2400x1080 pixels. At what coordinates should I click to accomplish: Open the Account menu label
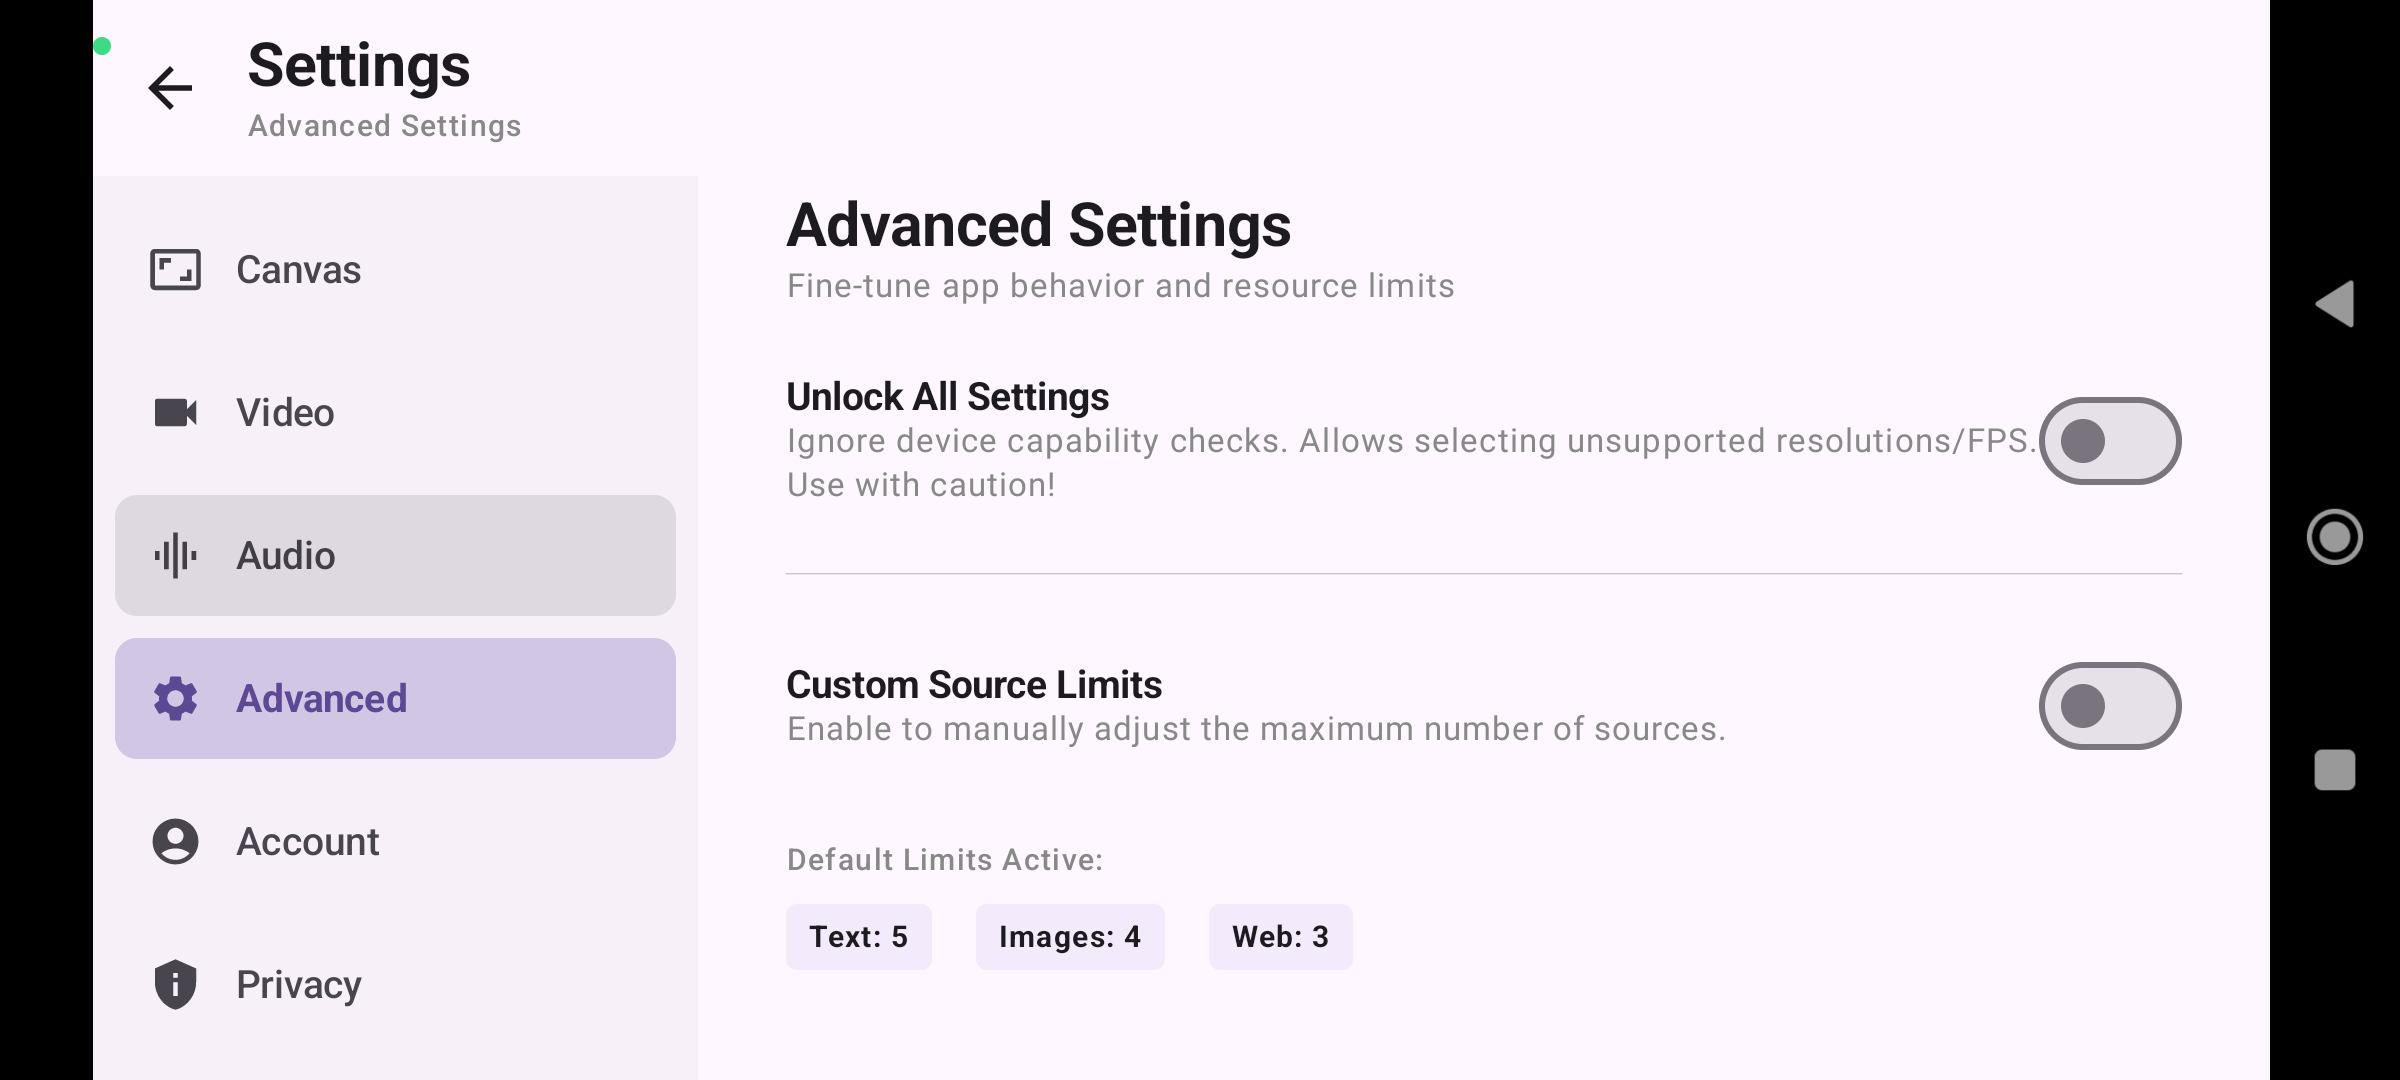(307, 842)
